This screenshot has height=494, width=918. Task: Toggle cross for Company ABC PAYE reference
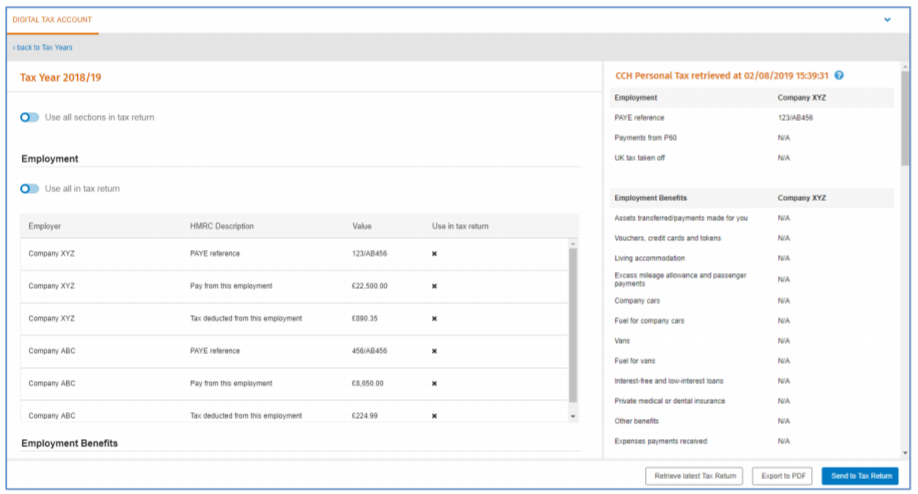(434, 351)
